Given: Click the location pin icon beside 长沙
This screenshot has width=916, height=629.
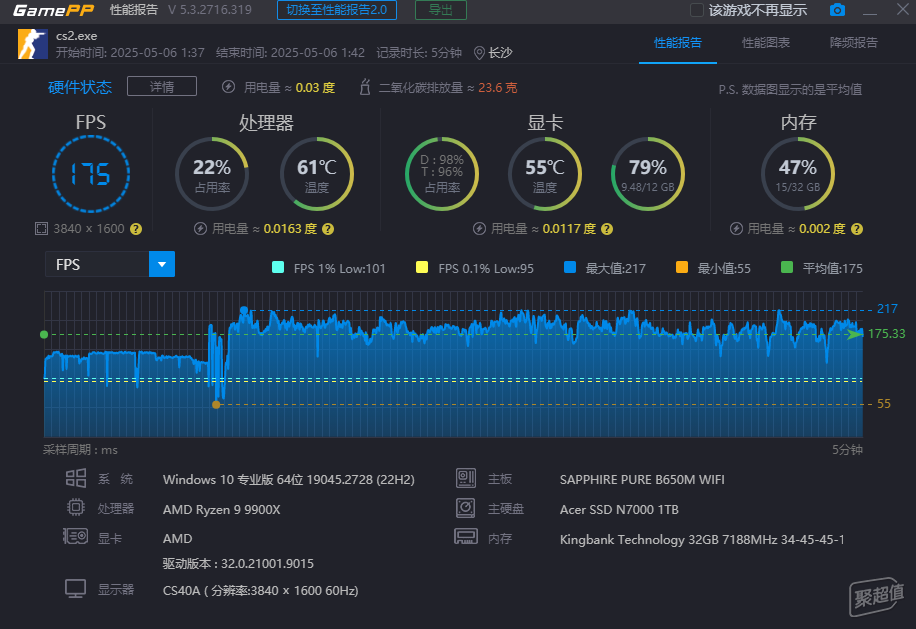Looking at the screenshot, I should 479,53.
